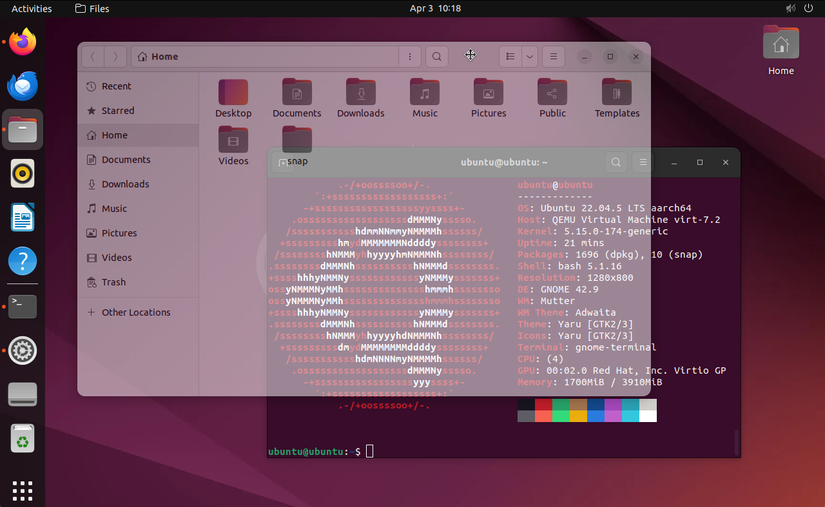This screenshot has width=825, height=507.
Task: Select Documents in the Files sidebar
Action: click(x=138, y=159)
